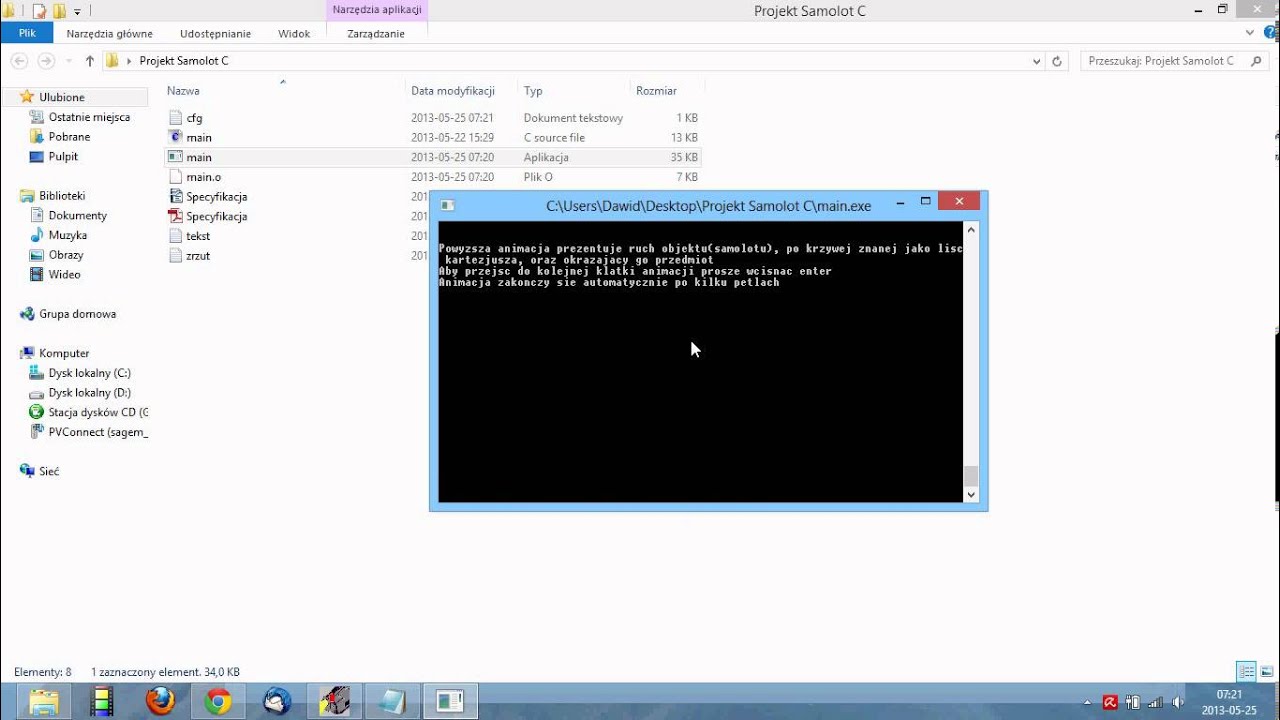The image size is (1280, 720).
Task: Open the Muzyka library
Action: [67, 235]
